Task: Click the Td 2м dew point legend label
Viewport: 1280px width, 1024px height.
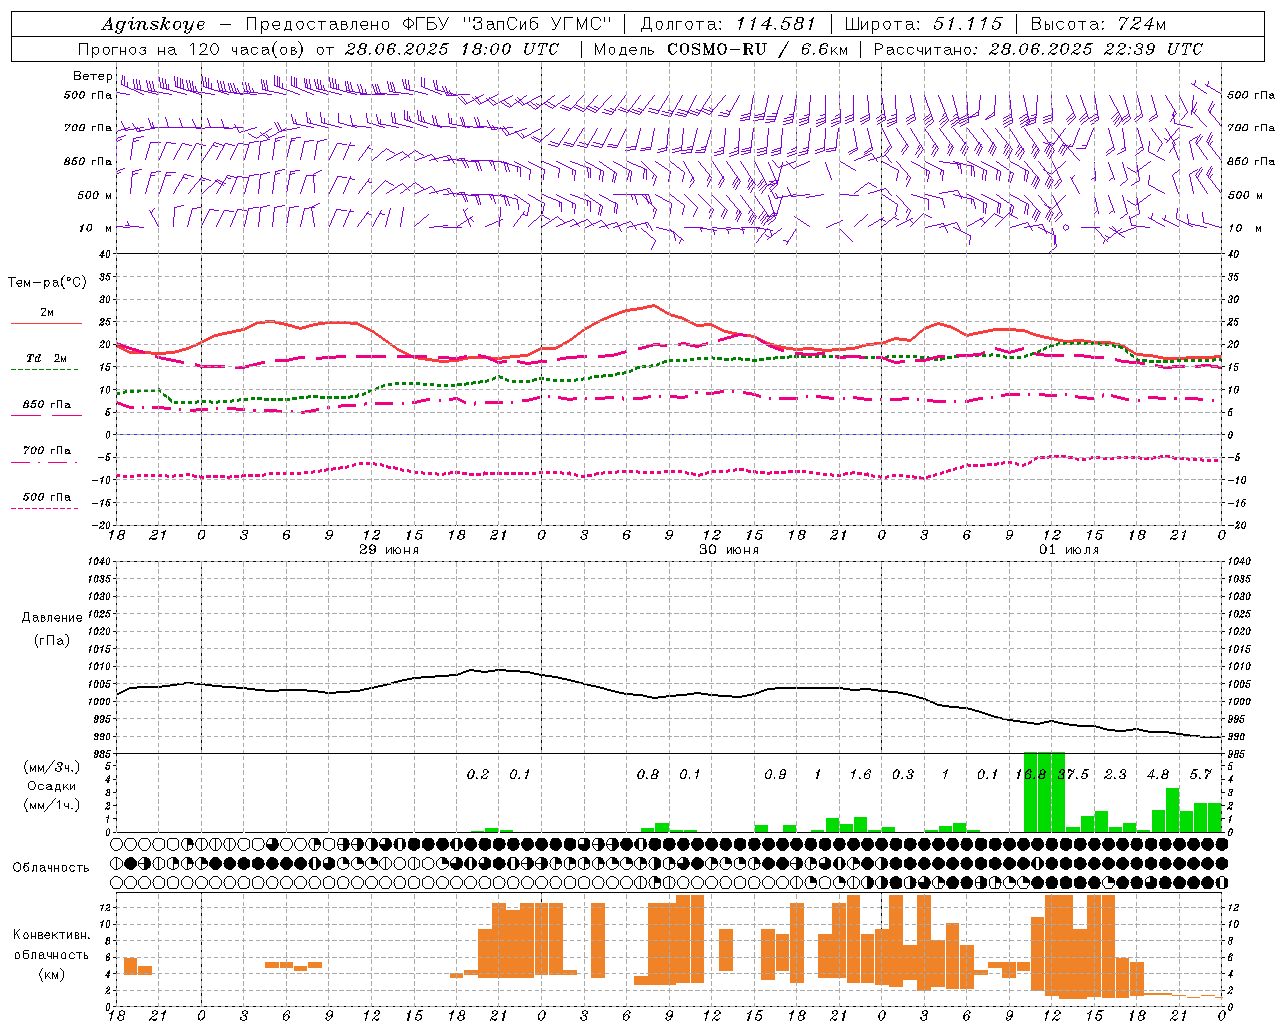Action: 47,358
